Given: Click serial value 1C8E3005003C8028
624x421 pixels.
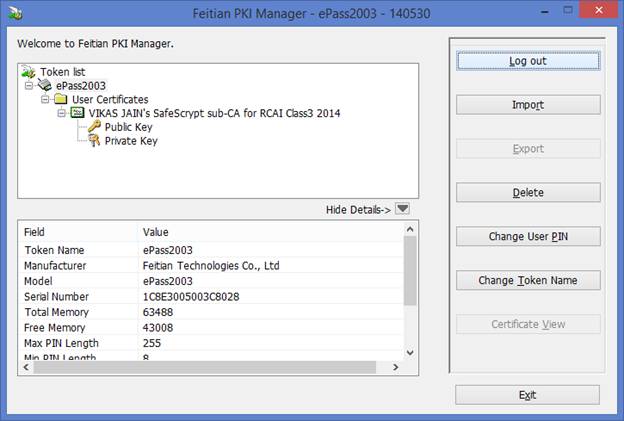Looking at the screenshot, I should pyautogui.click(x=191, y=297).
